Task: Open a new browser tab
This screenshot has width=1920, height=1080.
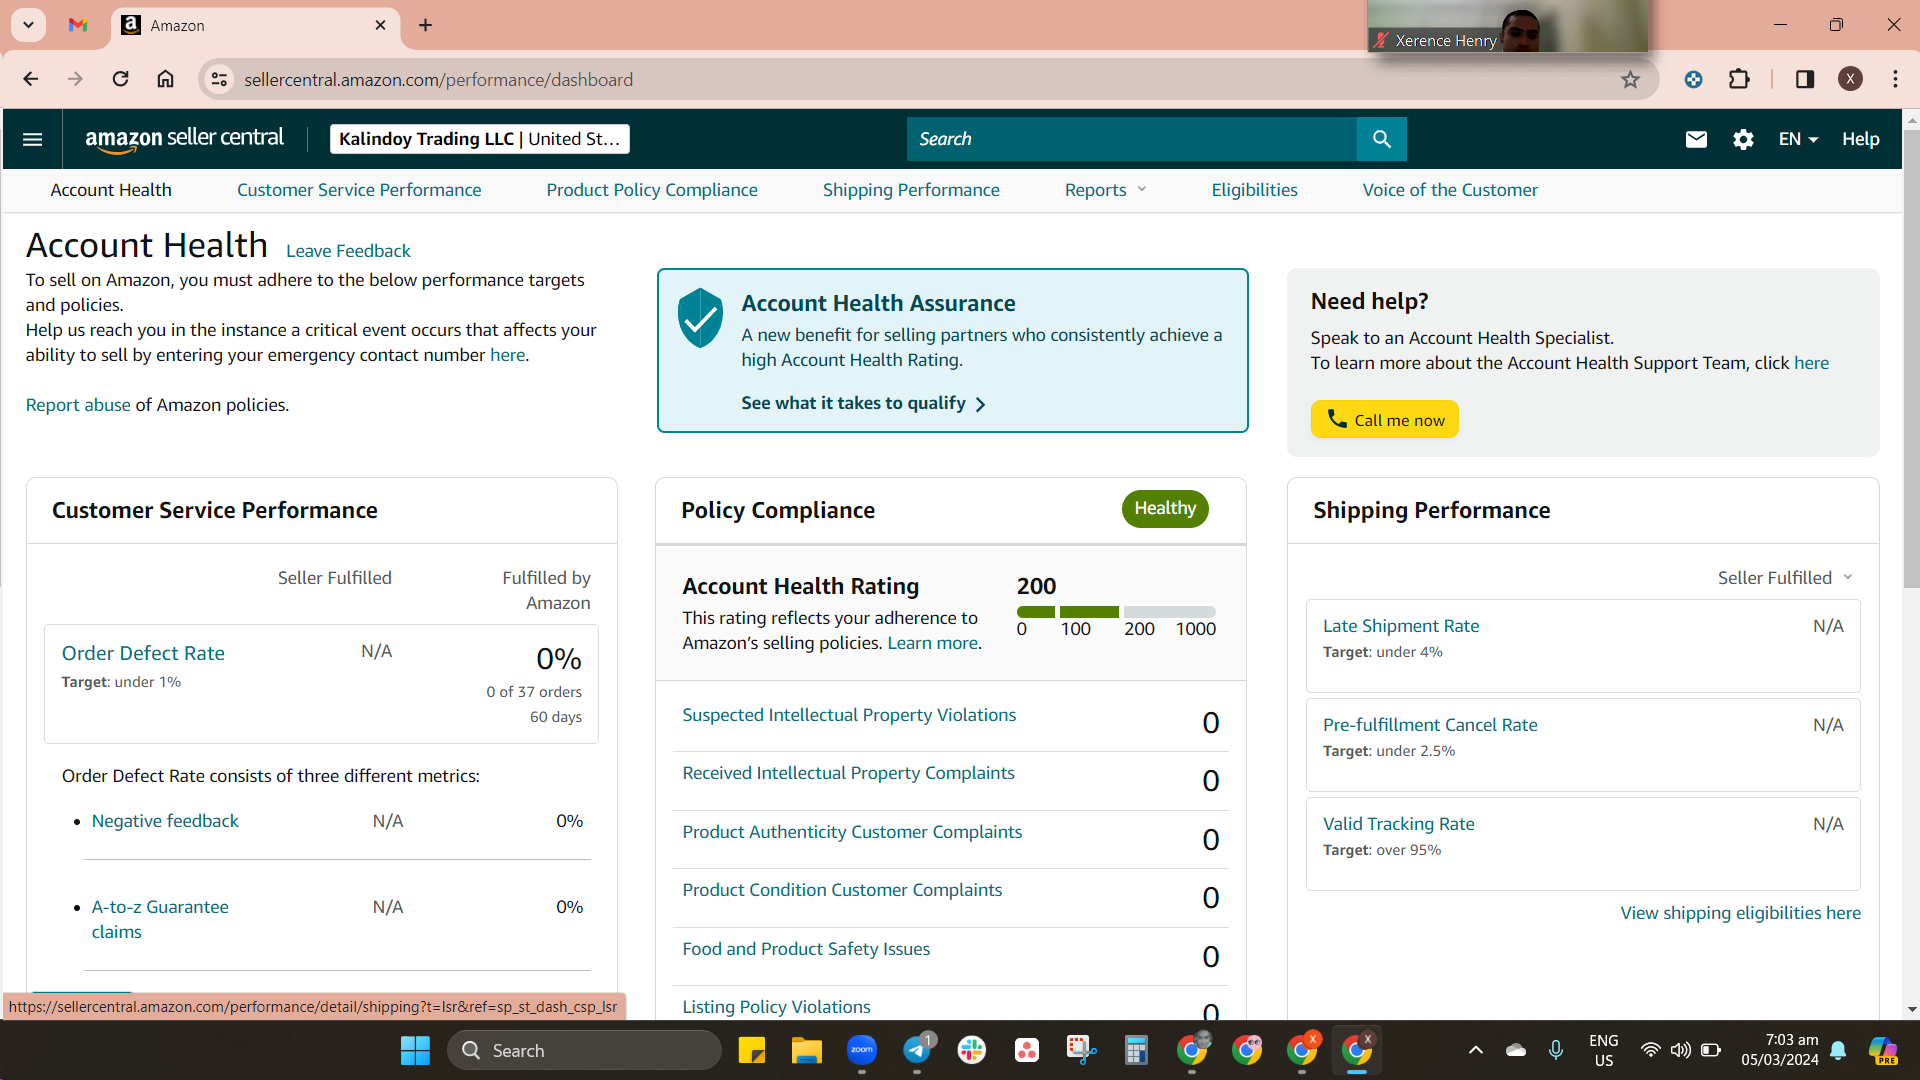Action: coord(426,25)
